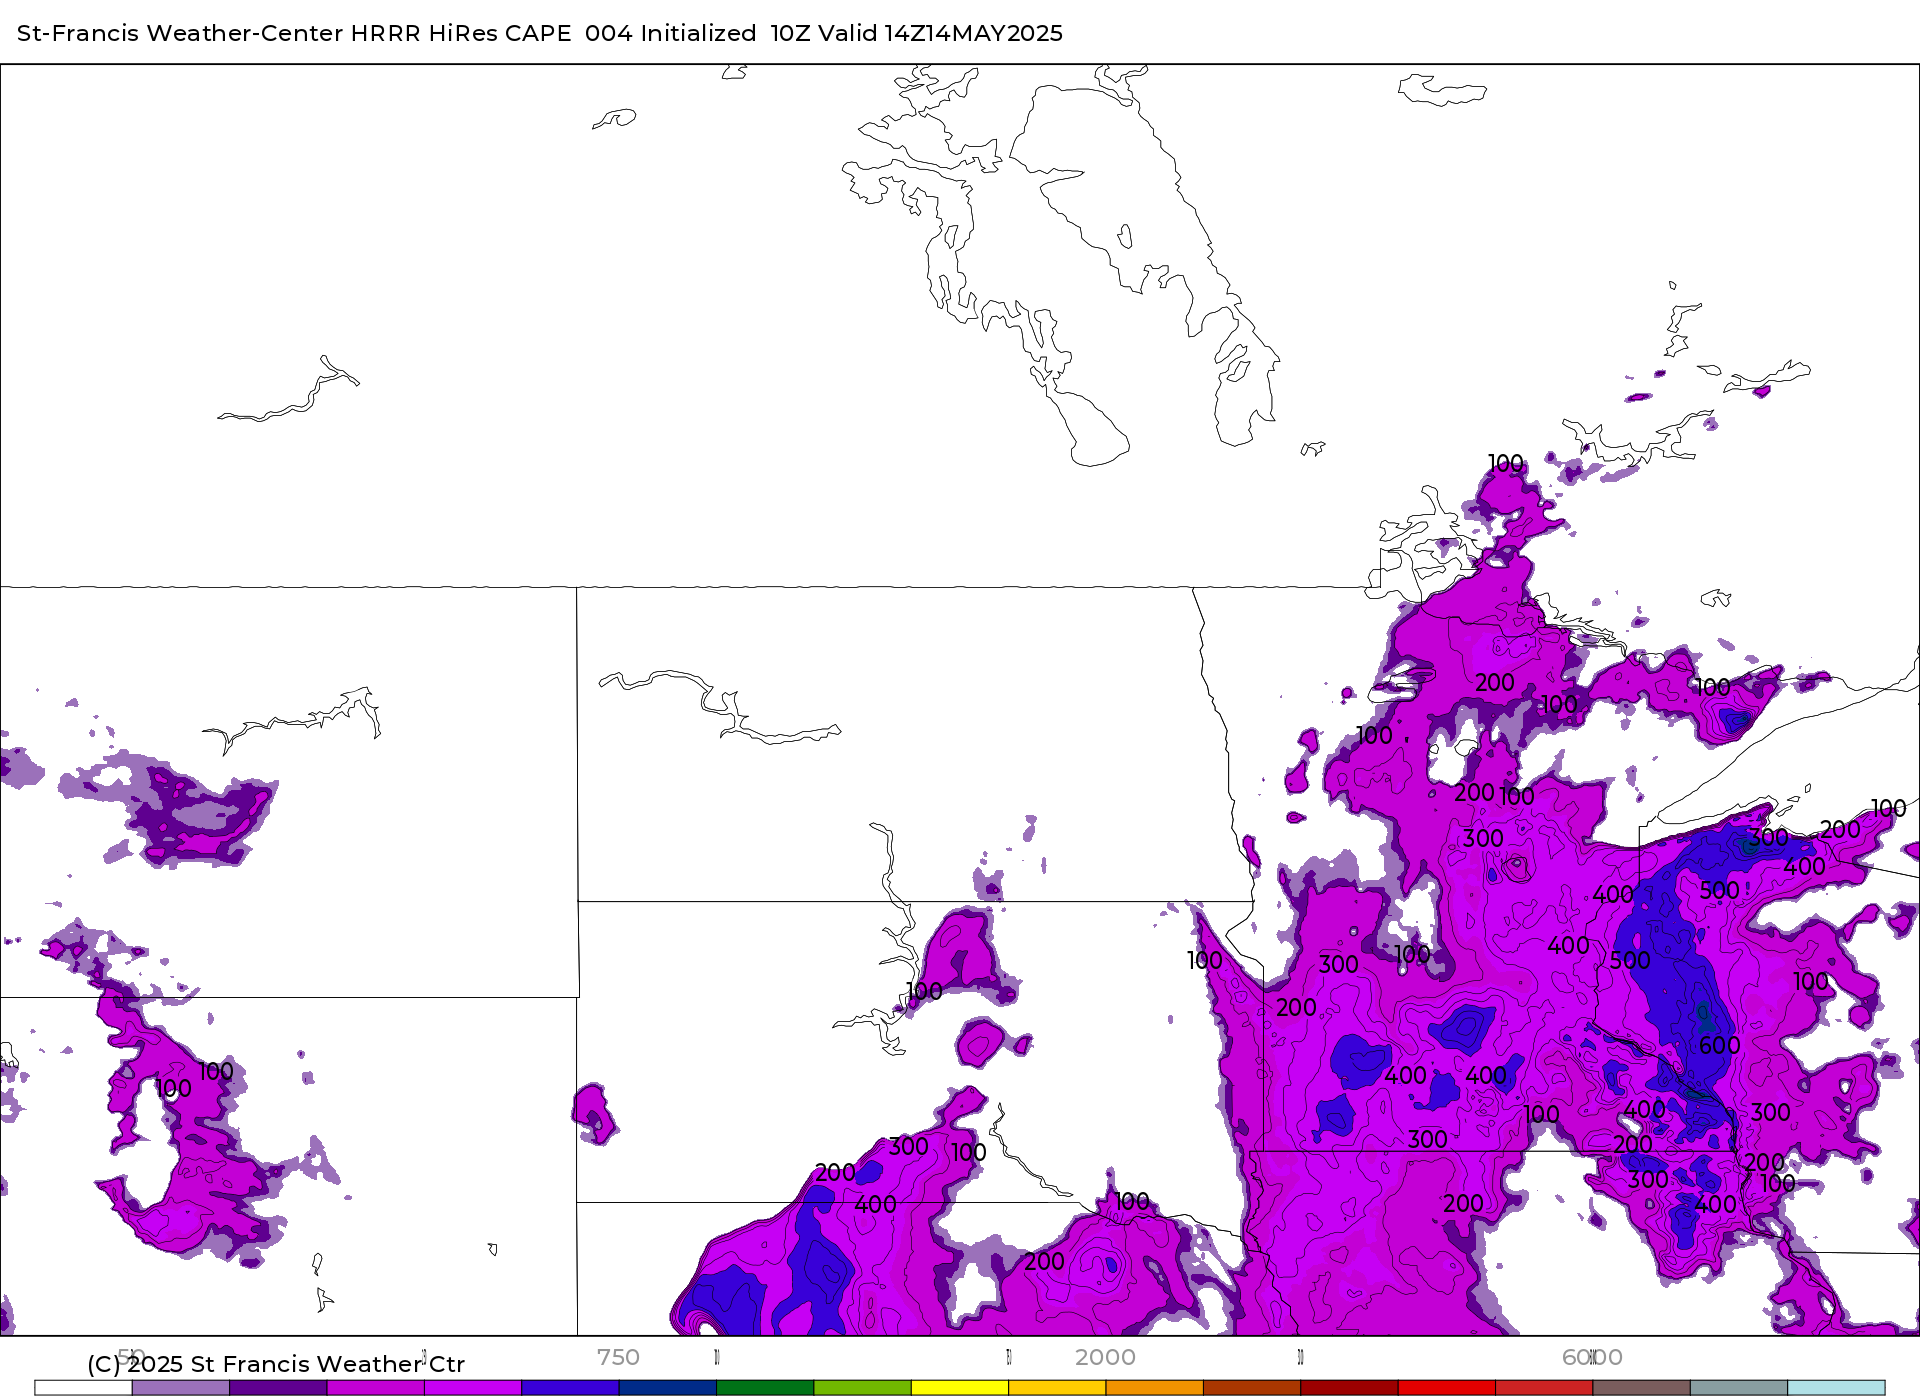1920x1400 pixels.
Task: Select the light lavender-purple colorbar swatch
Action: click(181, 1388)
